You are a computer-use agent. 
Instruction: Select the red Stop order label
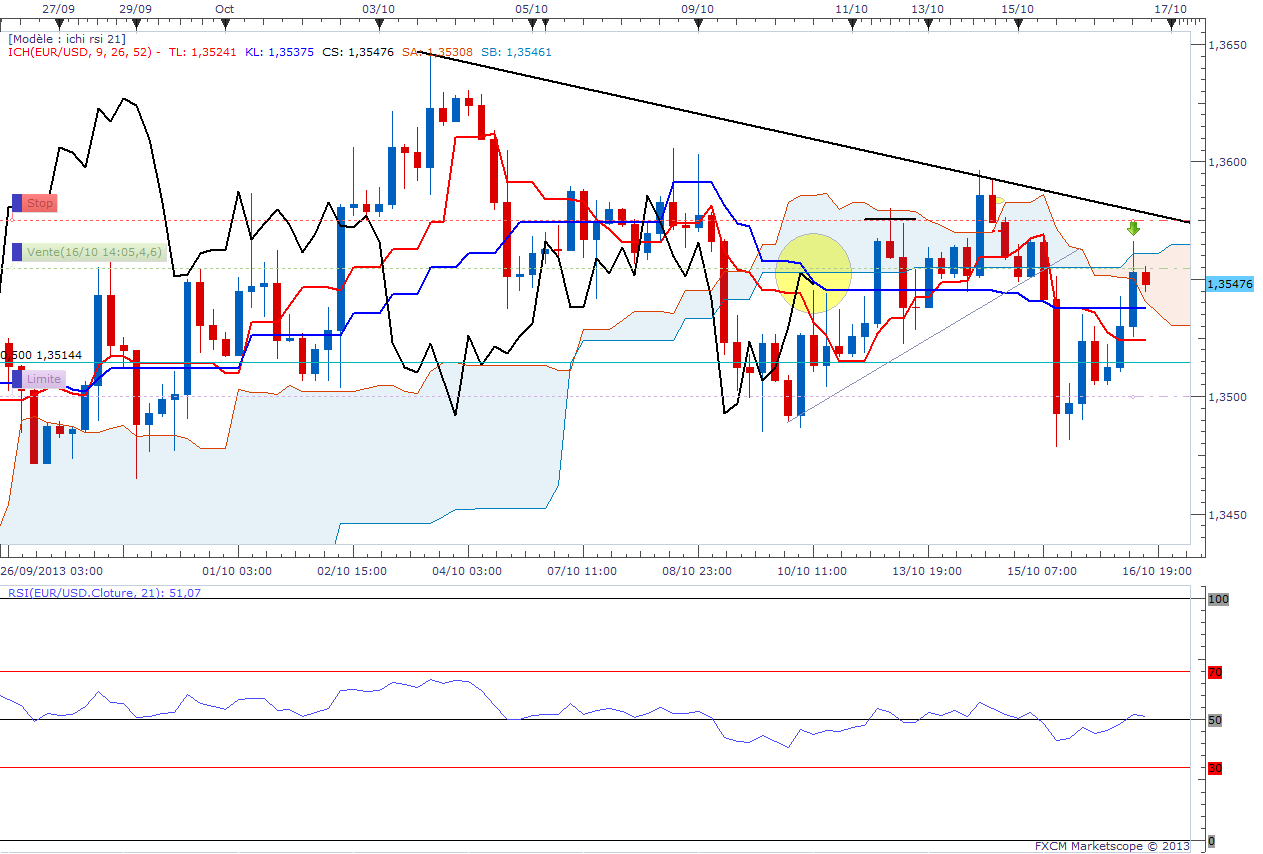[x=34, y=203]
